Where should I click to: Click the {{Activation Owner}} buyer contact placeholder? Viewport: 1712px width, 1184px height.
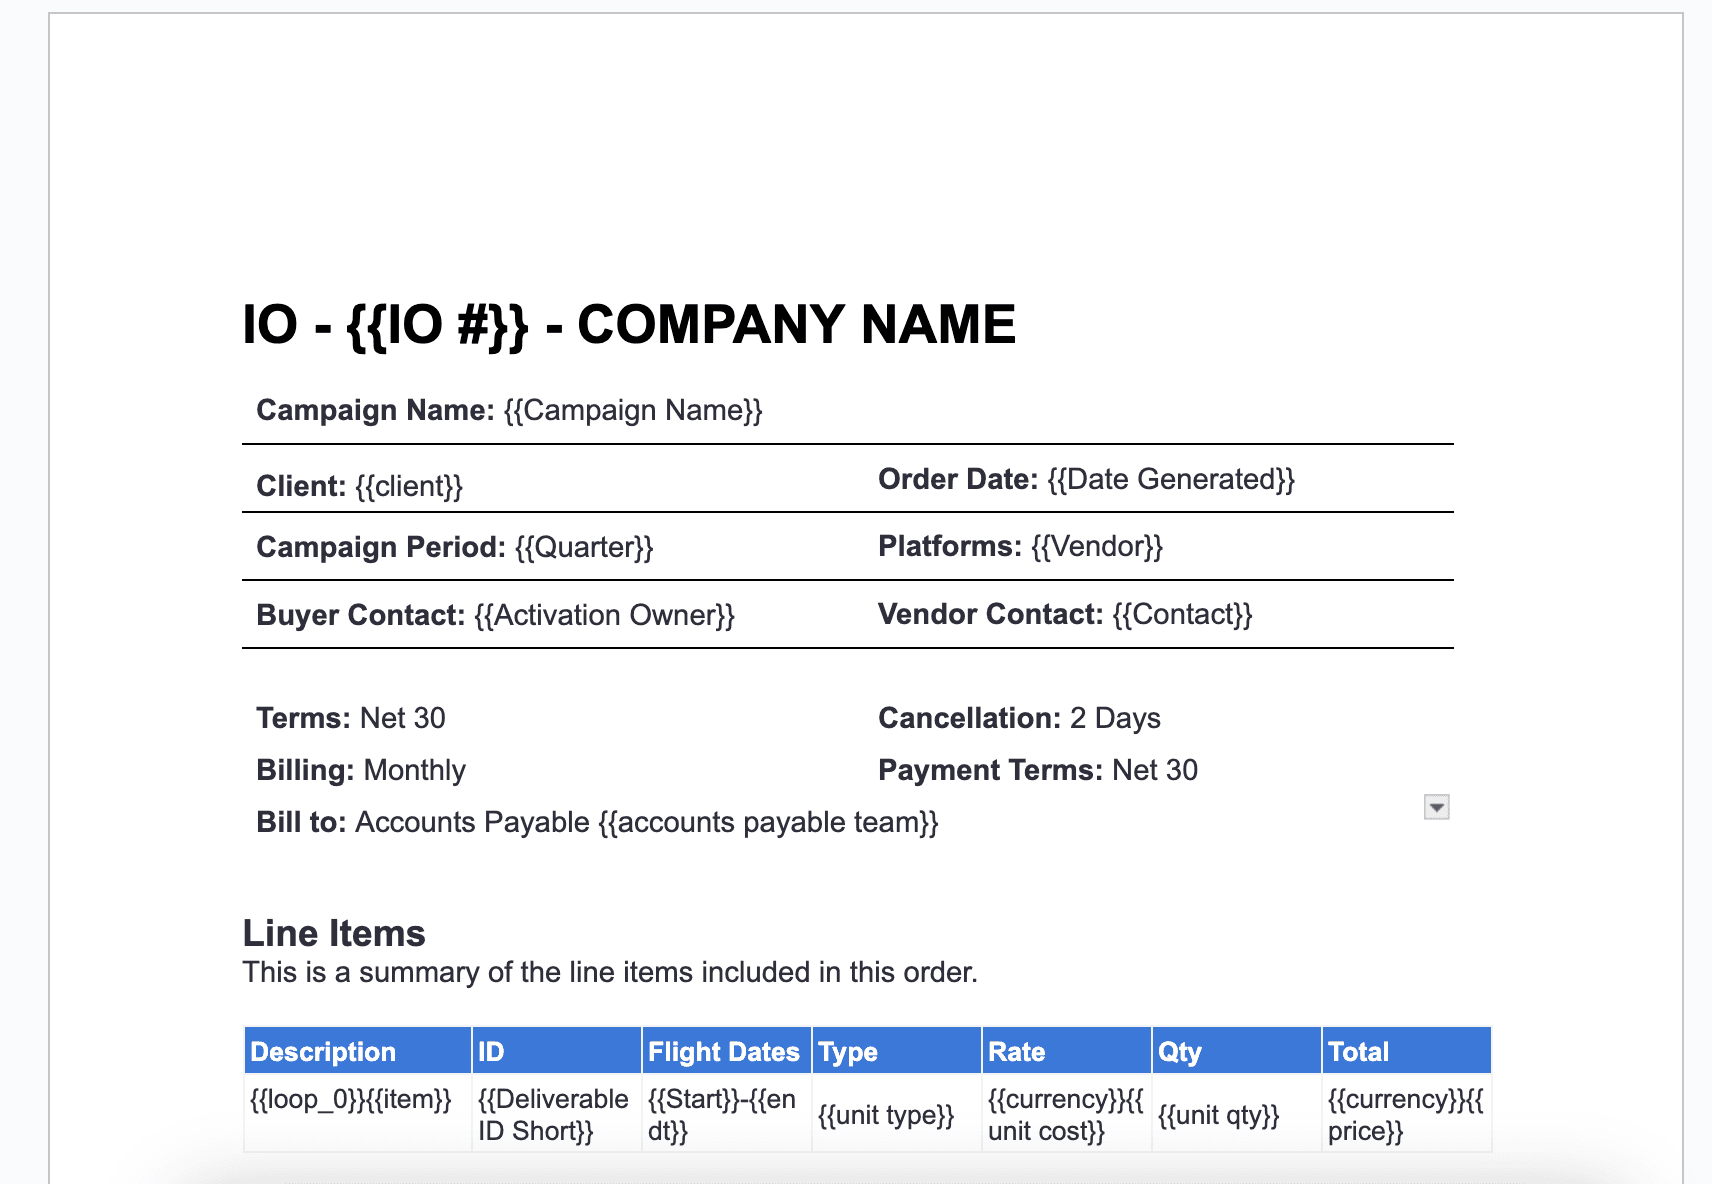pyautogui.click(x=604, y=615)
